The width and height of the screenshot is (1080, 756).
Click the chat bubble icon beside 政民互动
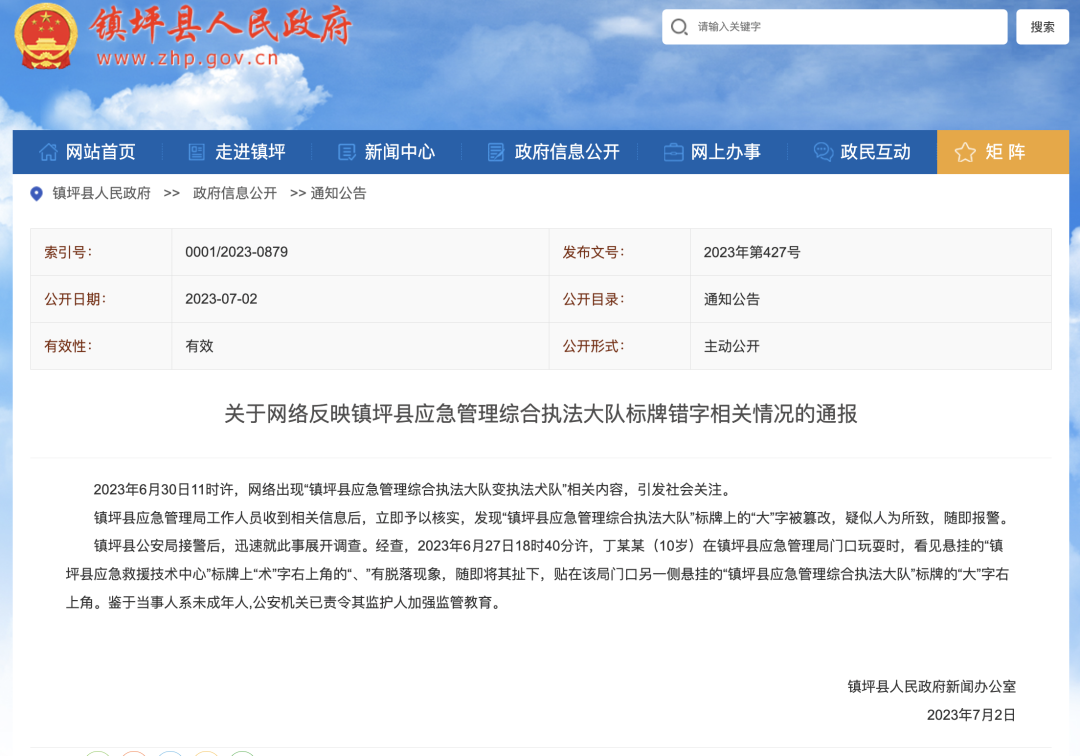point(823,152)
